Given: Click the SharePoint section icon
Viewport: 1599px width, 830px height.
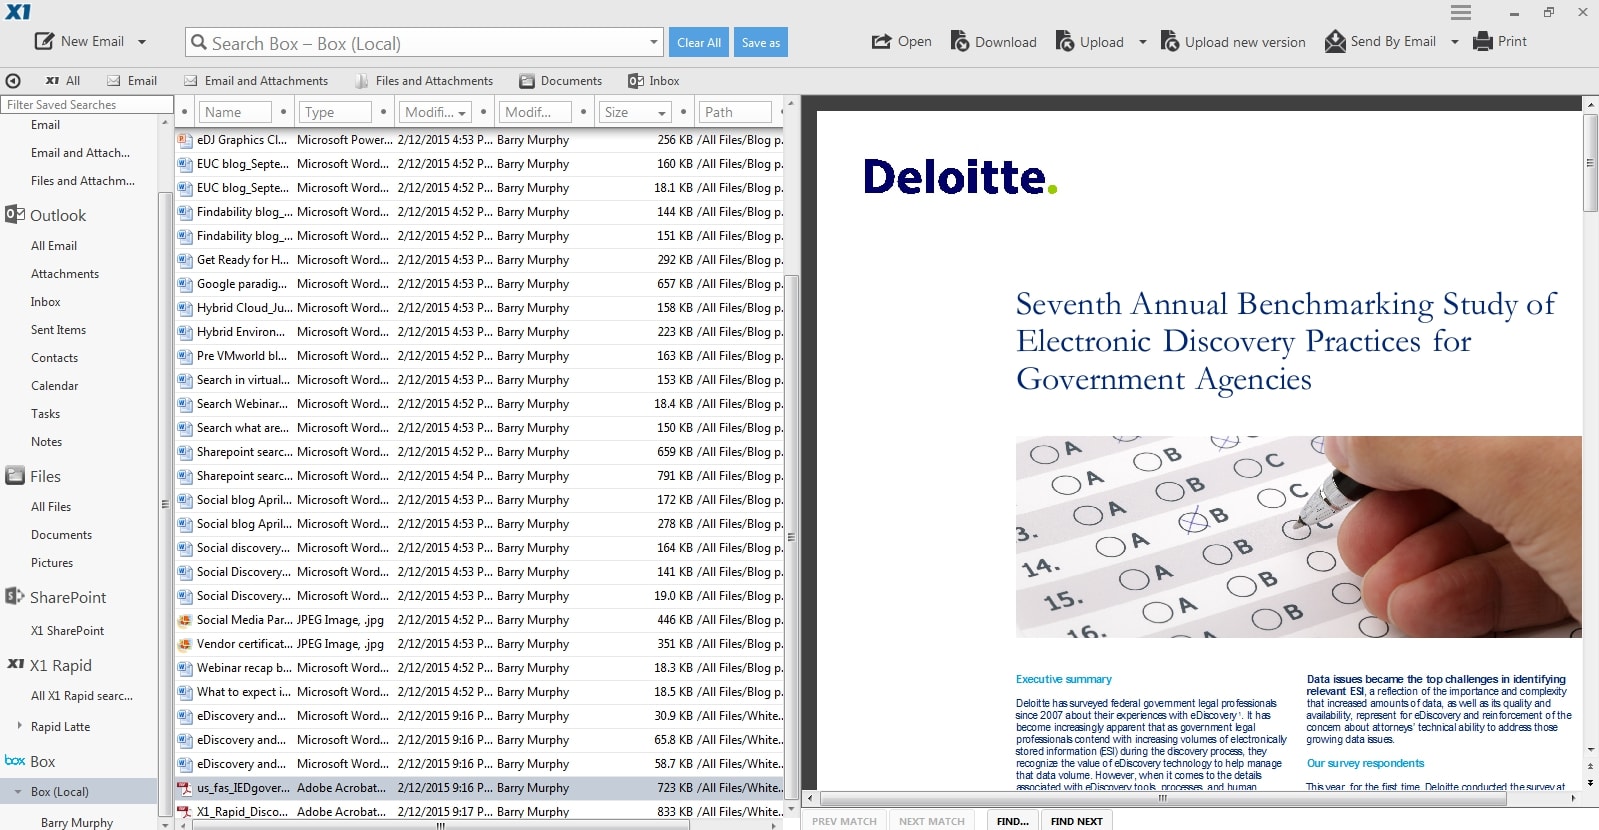Looking at the screenshot, I should pyautogui.click(x=15, y=596).
